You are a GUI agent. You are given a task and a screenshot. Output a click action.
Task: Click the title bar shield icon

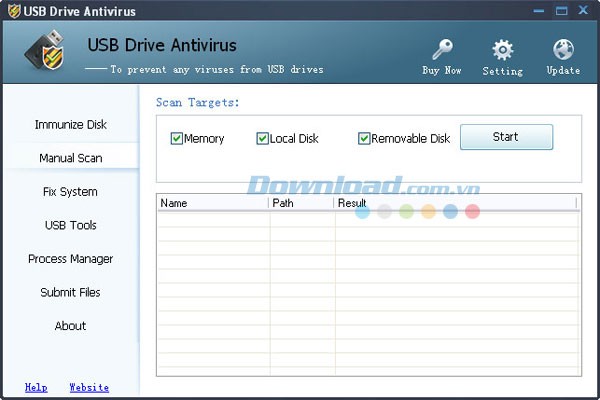(14, 11)
